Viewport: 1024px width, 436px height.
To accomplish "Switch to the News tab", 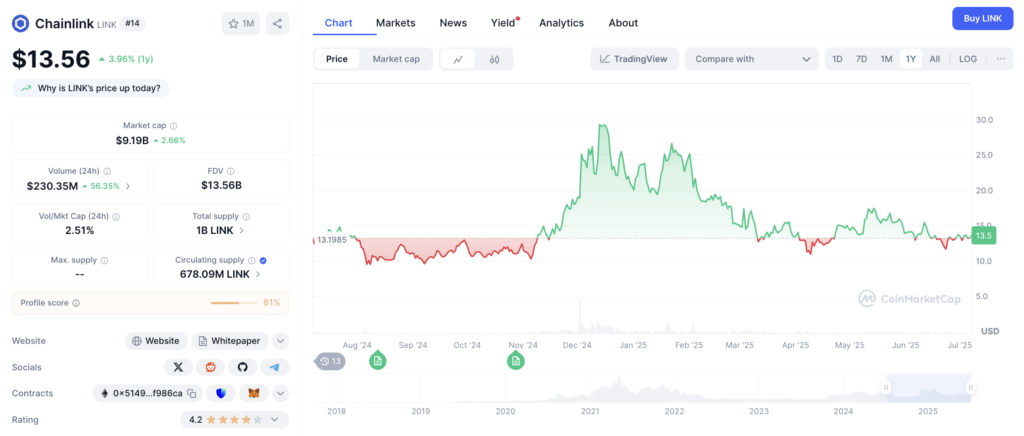I will [453, 23].
